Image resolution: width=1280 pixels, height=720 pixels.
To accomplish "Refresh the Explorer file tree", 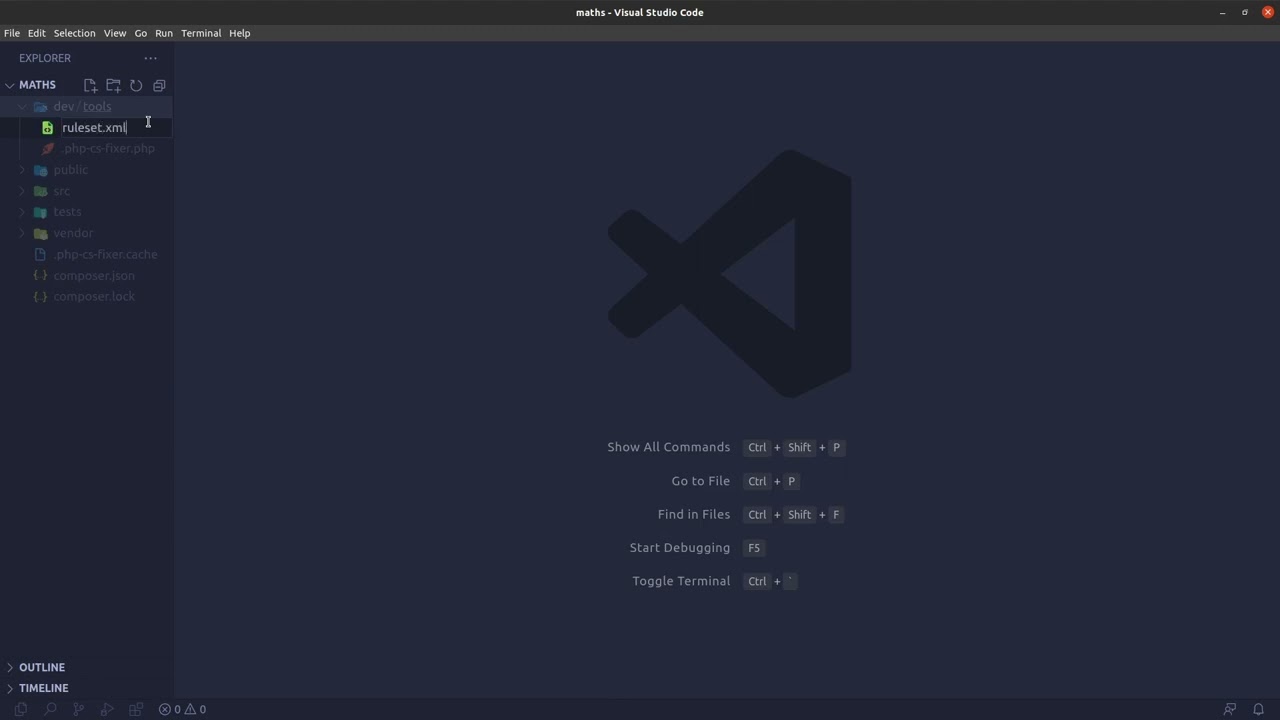I will (x=136, y=86).
